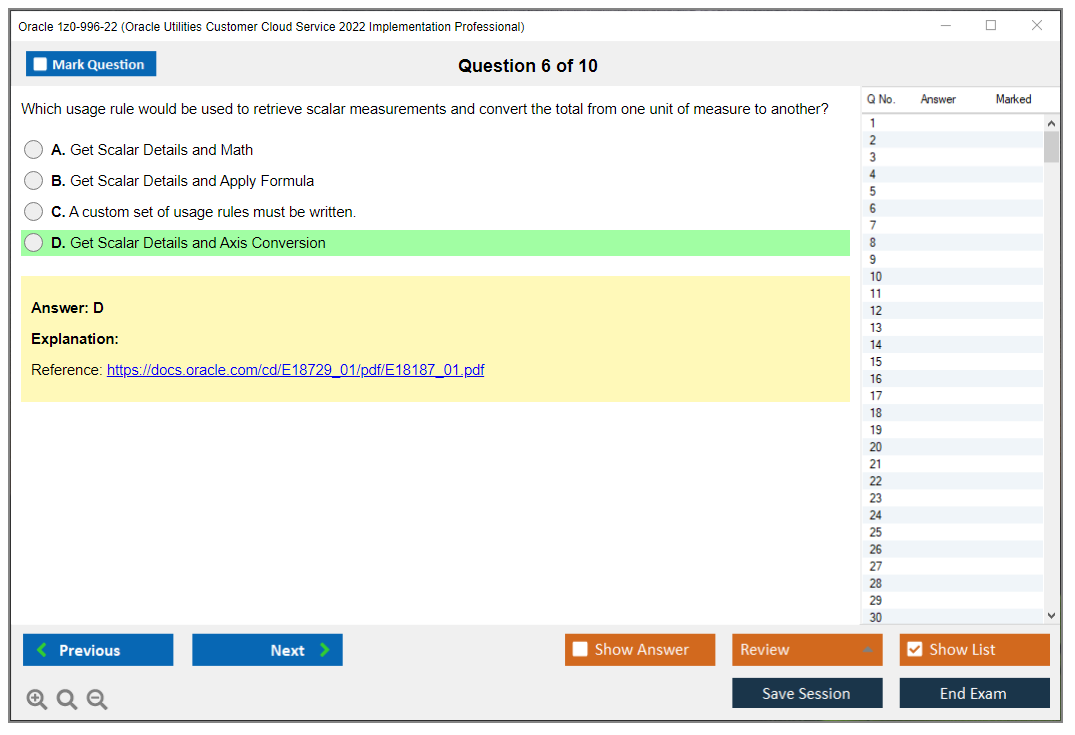Click the scroll-down arrow on question list
1075x735 pixels.
tap(1051, 615)
